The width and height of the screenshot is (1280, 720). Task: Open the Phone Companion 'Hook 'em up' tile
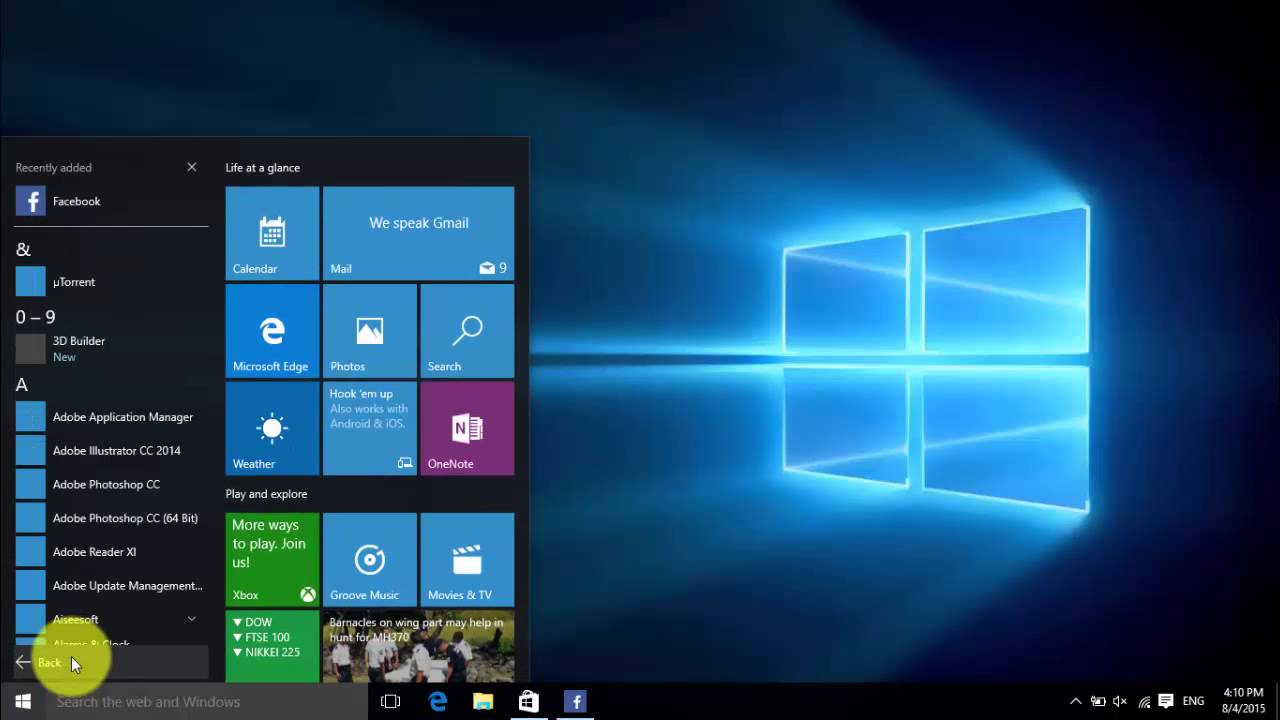(369, 428)
